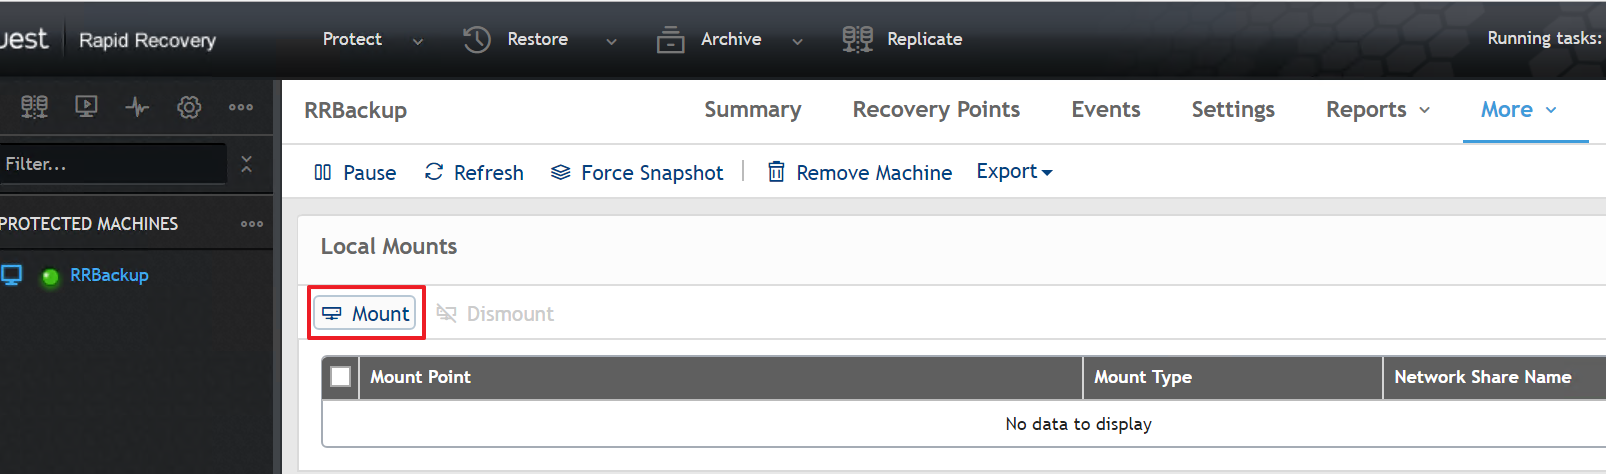The height and width of the screenshot is (474, 1606).
Task: Go to the Events tab
Action: 1105,110
